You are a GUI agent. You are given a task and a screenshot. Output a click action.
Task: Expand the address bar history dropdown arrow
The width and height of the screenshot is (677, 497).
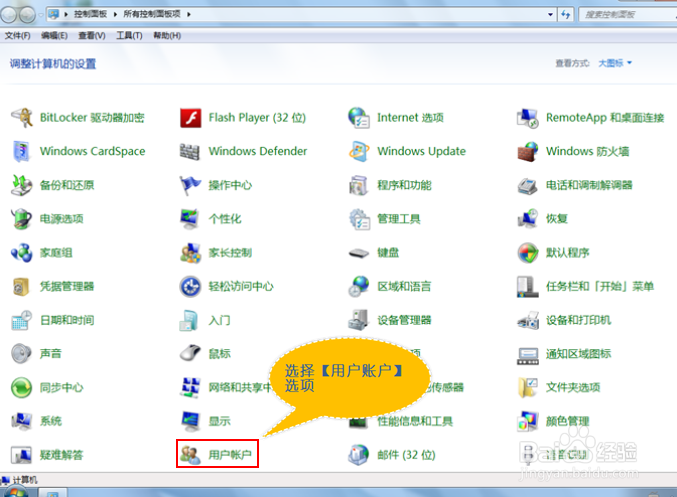click(550, 14)
